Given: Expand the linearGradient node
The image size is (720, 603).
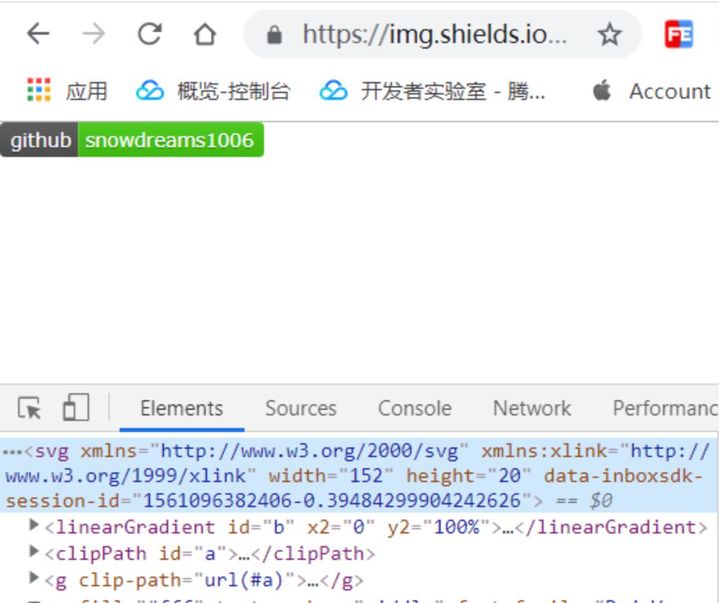Looking at the screenshot, I should [x=33, y=524].
